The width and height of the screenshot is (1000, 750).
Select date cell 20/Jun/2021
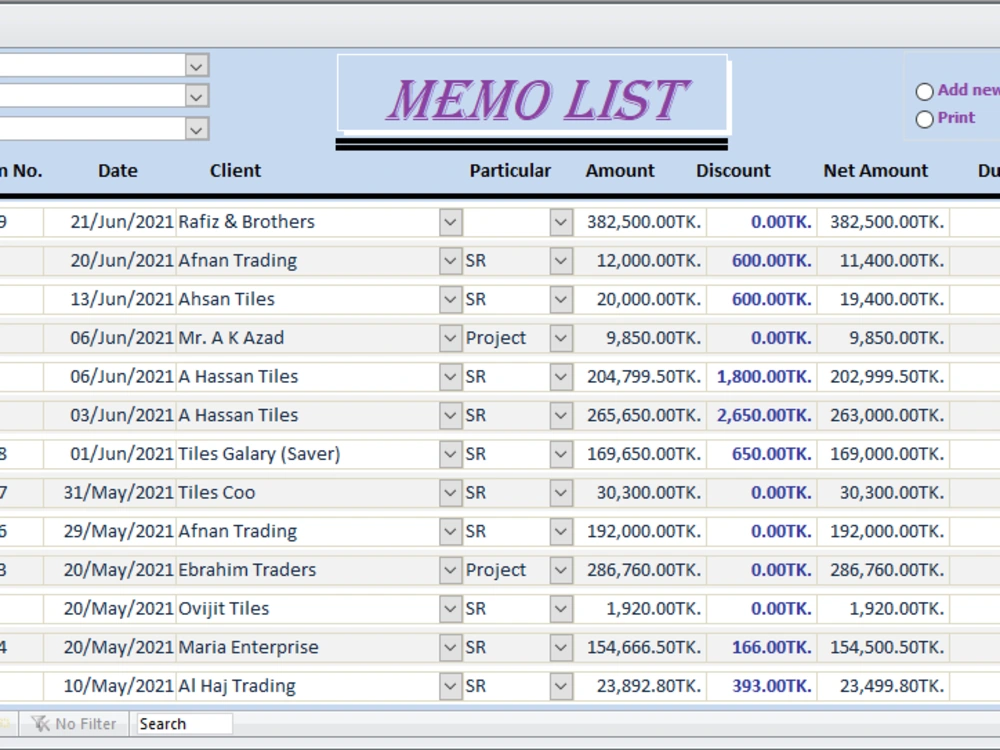(x=110, y=261)
